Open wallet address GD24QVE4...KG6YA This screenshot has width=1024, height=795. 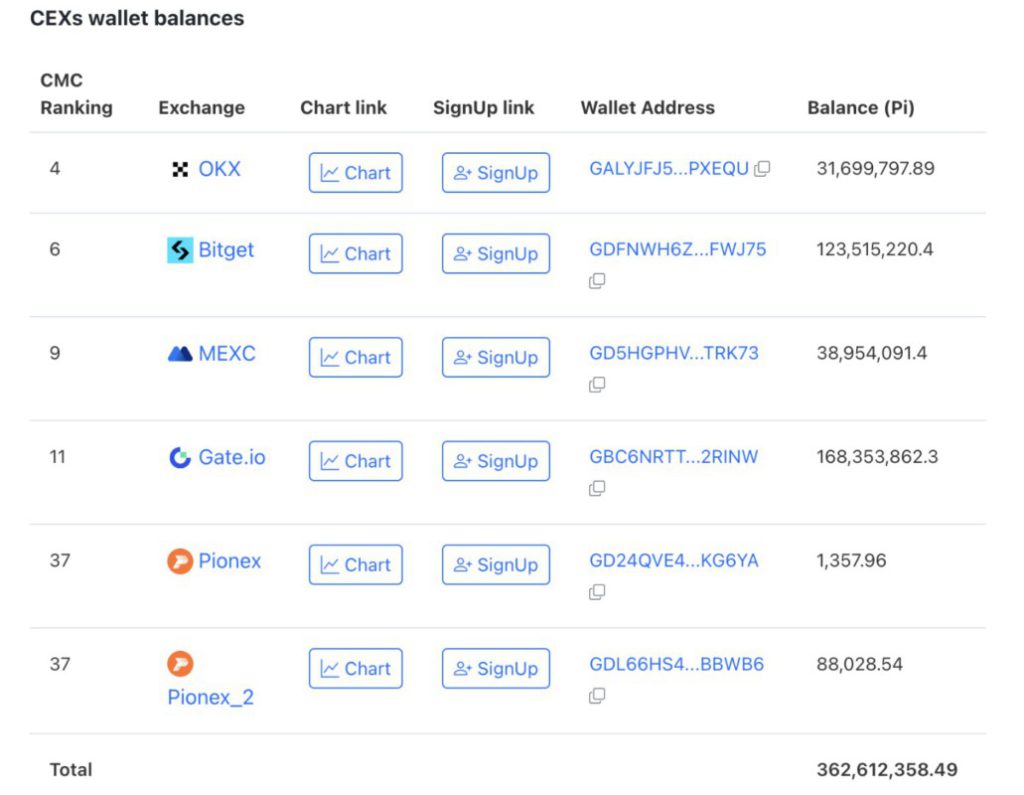(674, 560)
